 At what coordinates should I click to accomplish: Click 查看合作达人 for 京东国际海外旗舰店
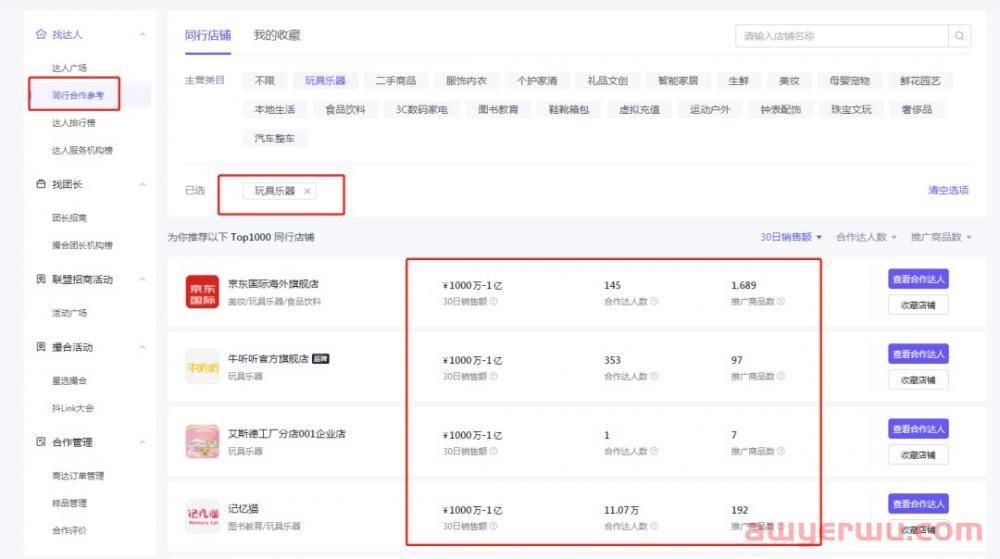click(918, 279)
